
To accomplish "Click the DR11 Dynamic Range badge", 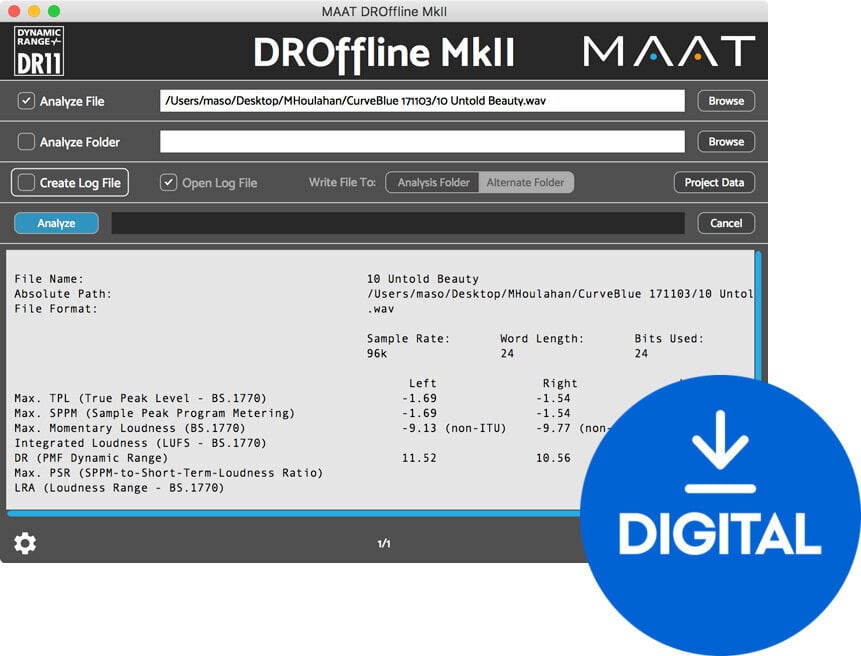I will (38, 51).
